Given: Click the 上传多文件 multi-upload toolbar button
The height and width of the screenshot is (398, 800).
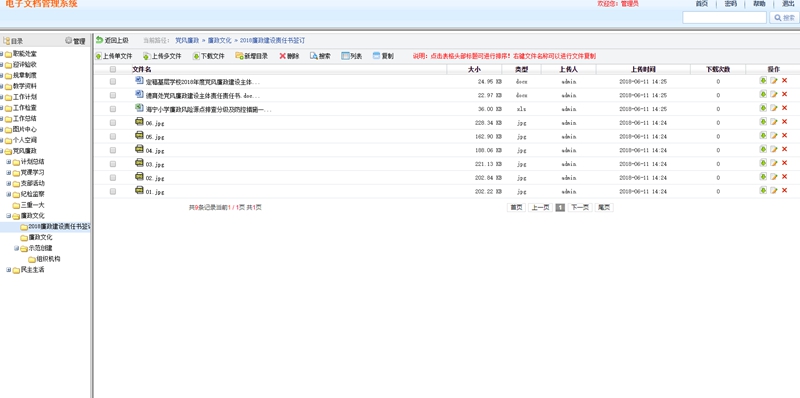Looking at the screenshot, I should tap(162, 56).
